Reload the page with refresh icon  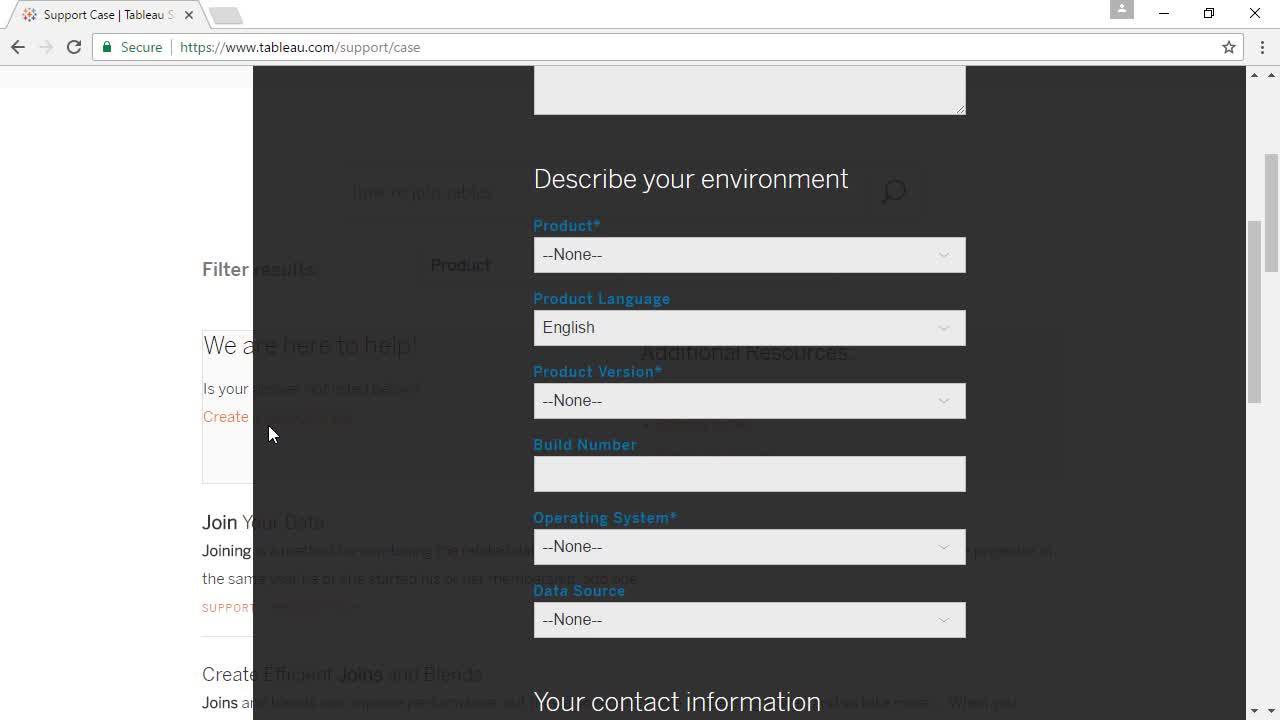(x=74, y=47)
